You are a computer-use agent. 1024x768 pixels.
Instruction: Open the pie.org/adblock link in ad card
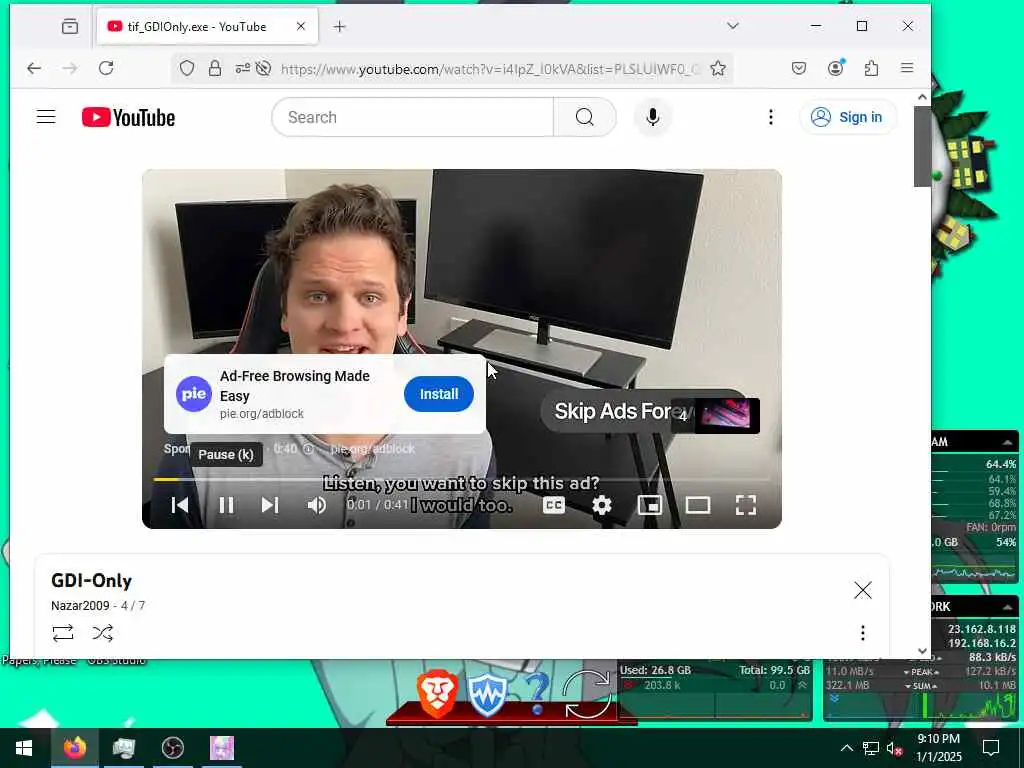pyautogui.click(x=262, y=413)
